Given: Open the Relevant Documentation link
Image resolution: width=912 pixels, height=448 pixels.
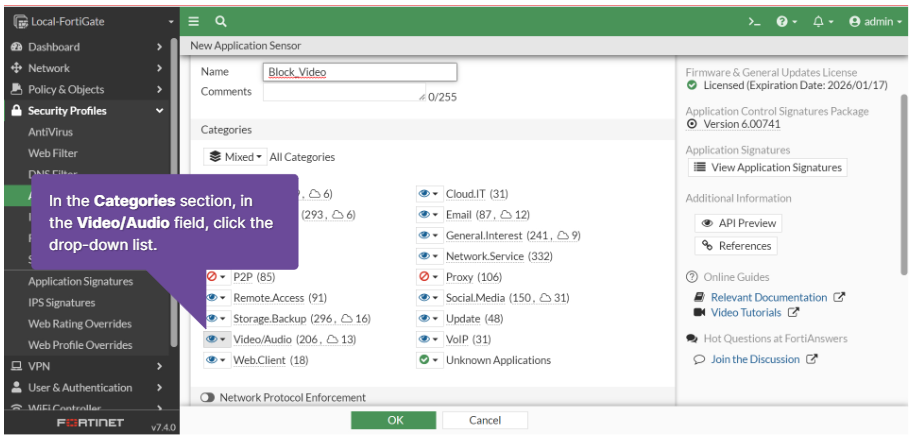Looking at the screenshot, I should (769, 297).
